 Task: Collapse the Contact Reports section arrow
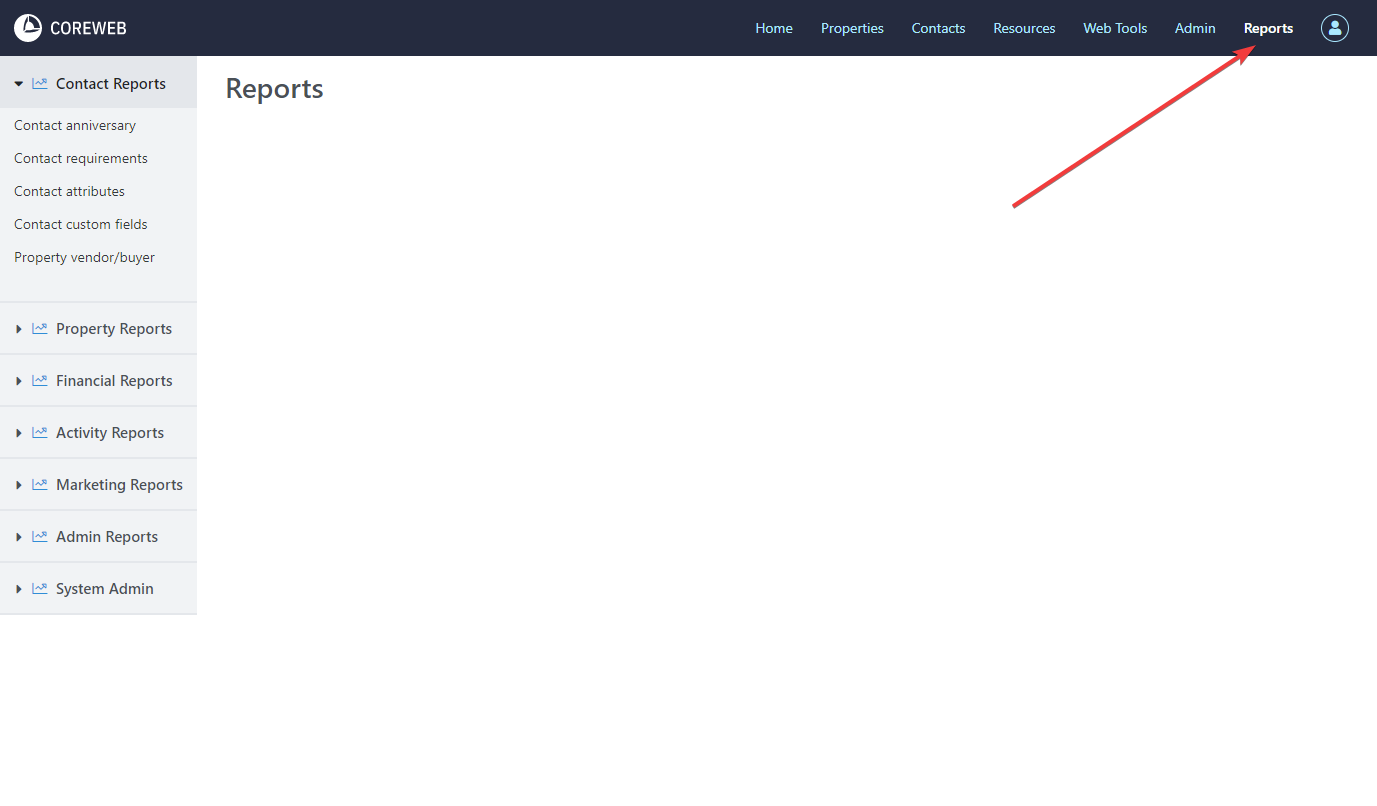(19, 84)
